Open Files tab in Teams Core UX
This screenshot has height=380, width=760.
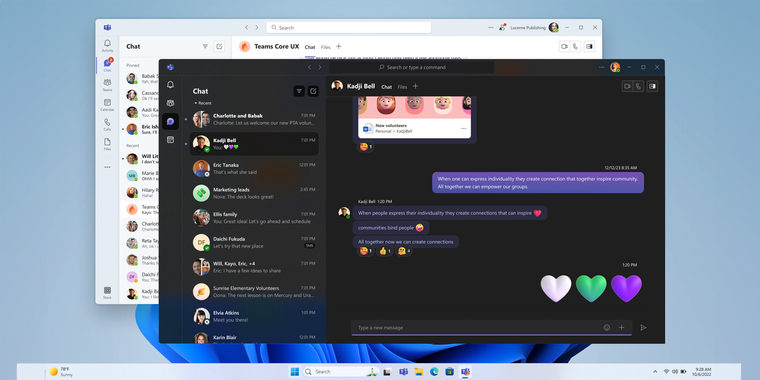click(325, 48)
